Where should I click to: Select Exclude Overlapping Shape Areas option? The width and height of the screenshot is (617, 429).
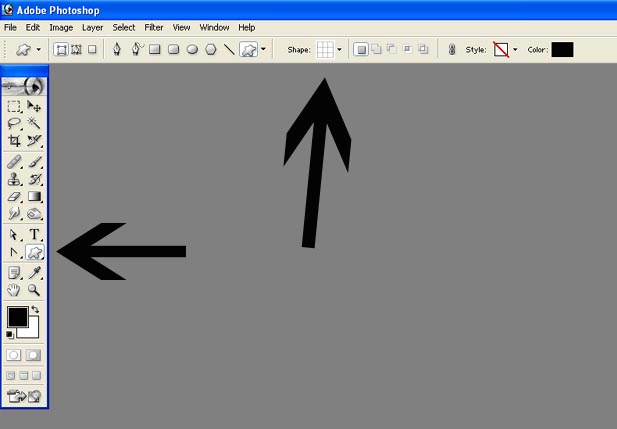[423, 49]
